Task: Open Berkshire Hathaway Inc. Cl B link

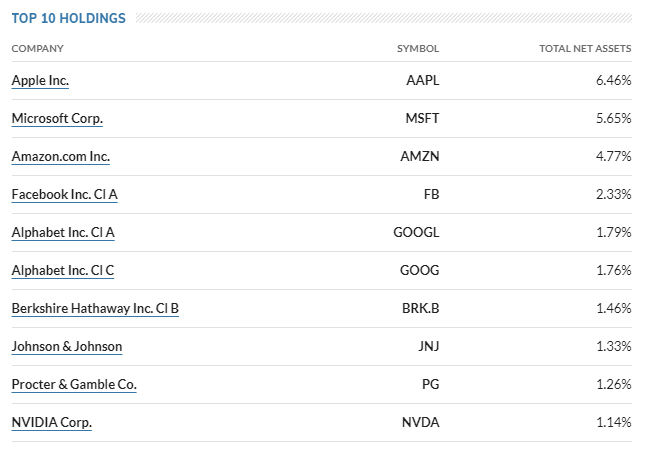Action: (95, 308)
